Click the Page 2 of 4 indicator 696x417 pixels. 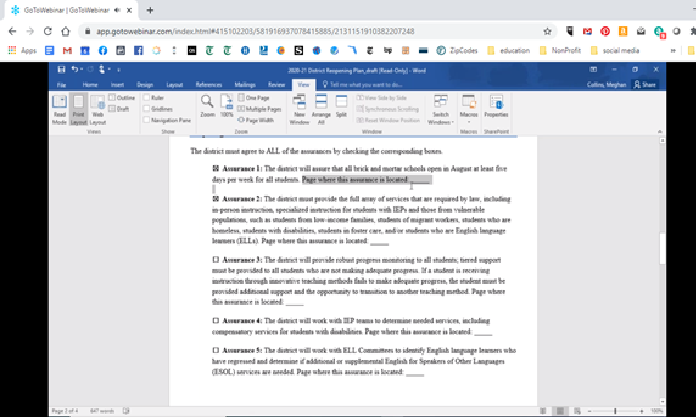(x=65, y=411)
